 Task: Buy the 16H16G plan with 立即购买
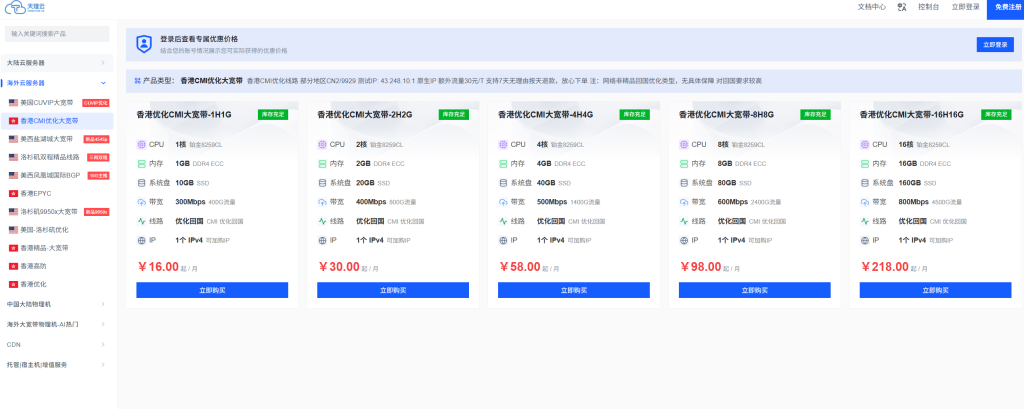(x=935, y=290)
